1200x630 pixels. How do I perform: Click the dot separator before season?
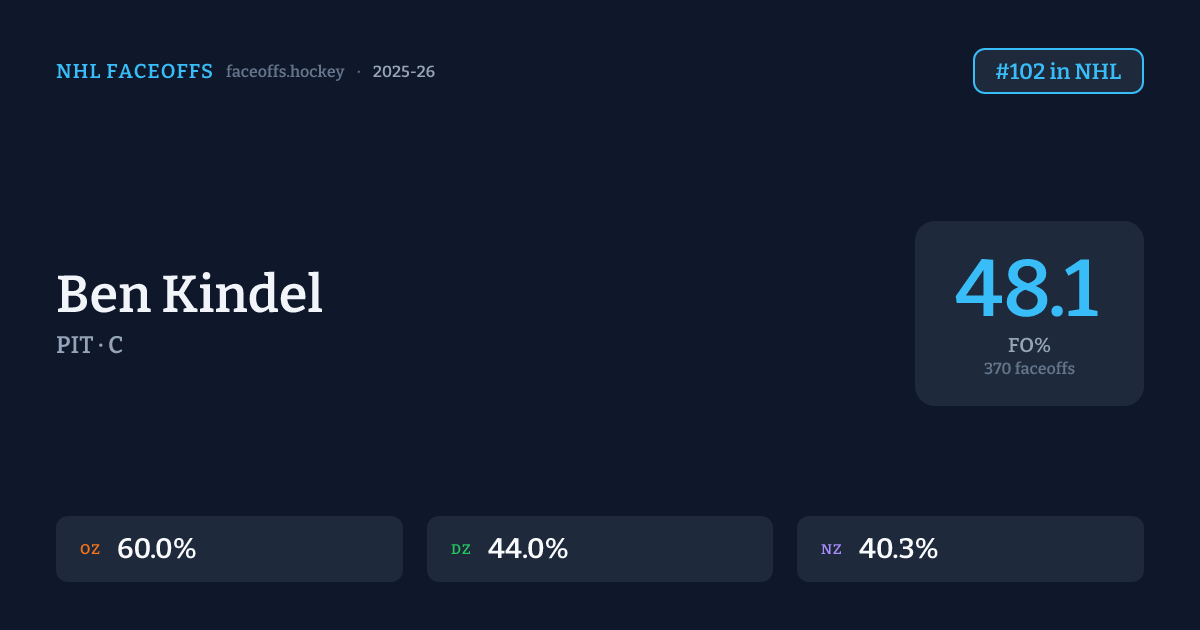pyautogui.click(x=358, y=72)
